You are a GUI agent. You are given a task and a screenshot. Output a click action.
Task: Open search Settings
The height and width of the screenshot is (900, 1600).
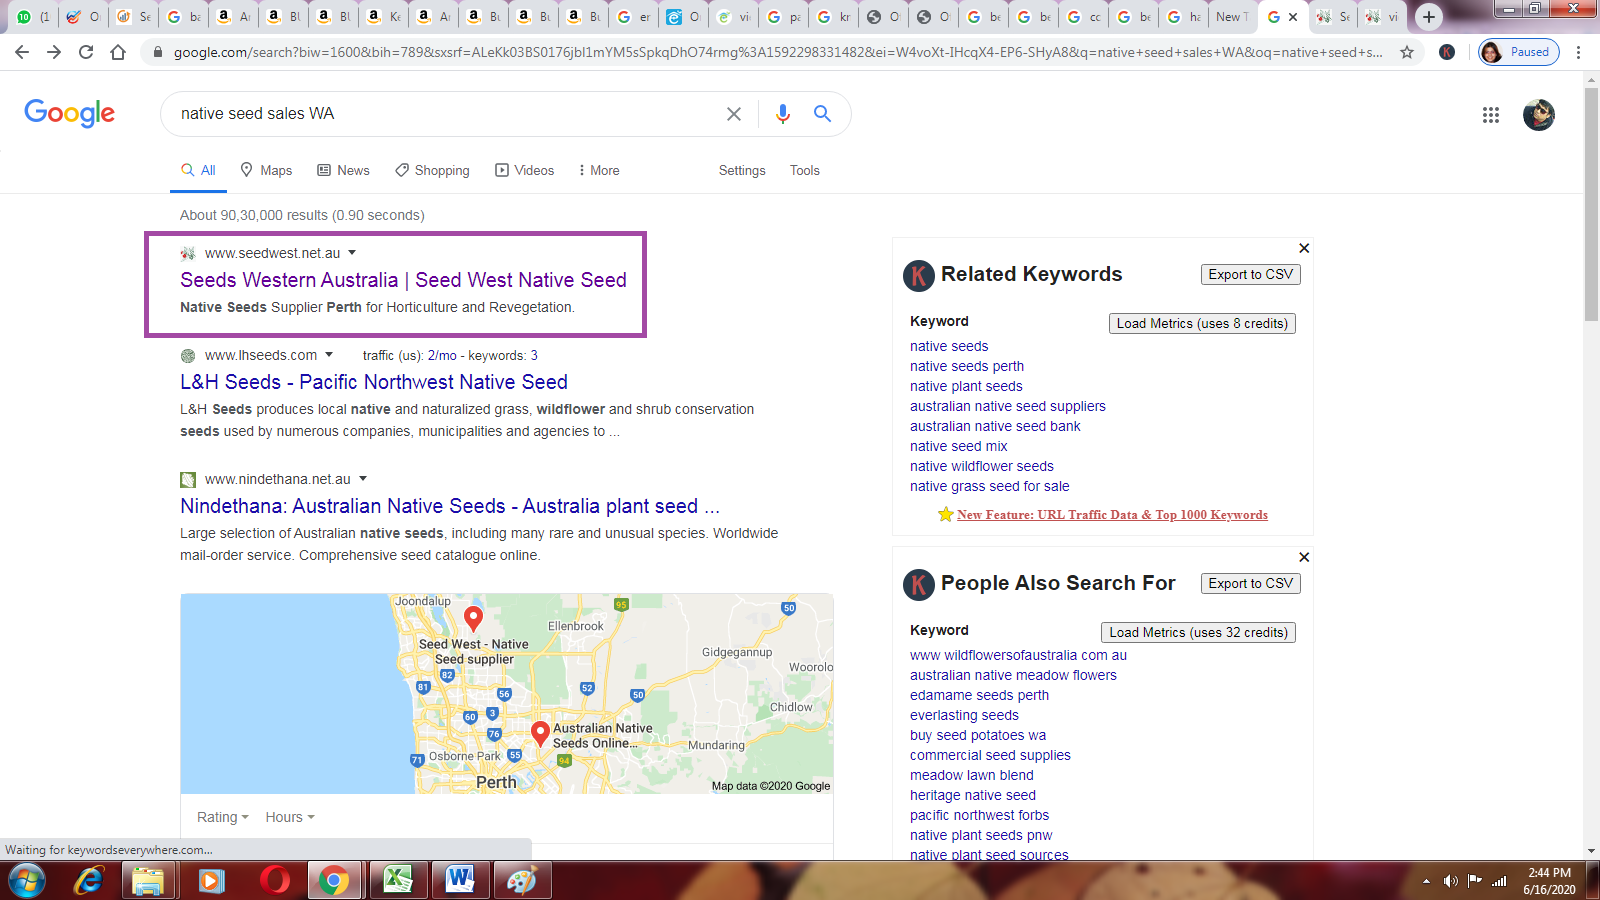tap(742, 170)
